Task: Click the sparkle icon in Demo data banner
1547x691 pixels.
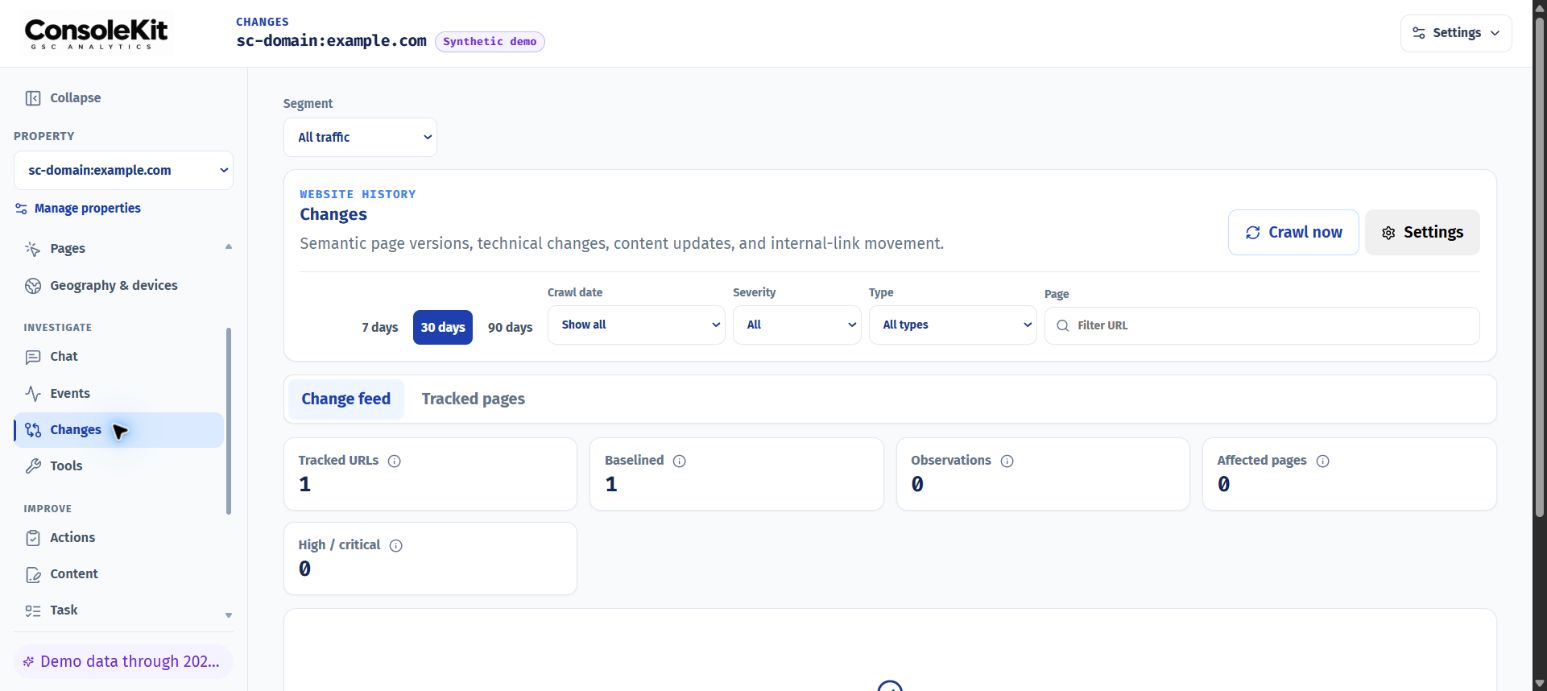Action: click(x=29, y=662)
